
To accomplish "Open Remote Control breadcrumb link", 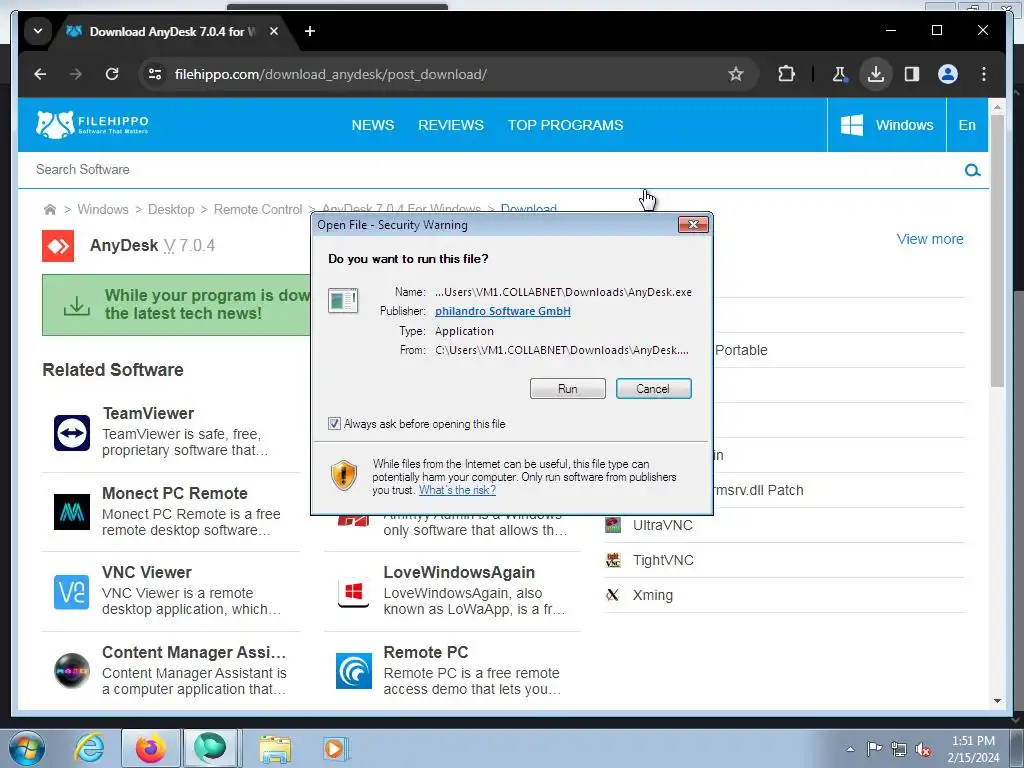I will [258, 210].
